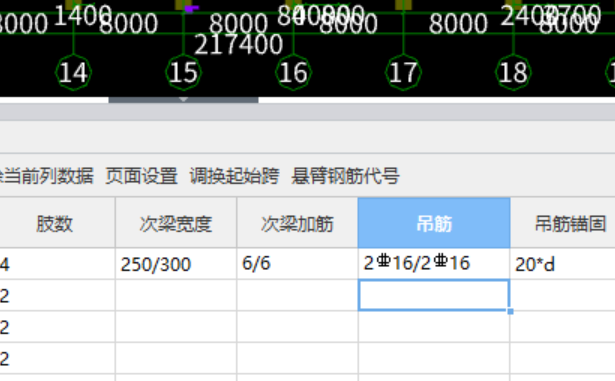615x381 pixels.
Task: Click the 217400 total dimension text
Action: 238,44
